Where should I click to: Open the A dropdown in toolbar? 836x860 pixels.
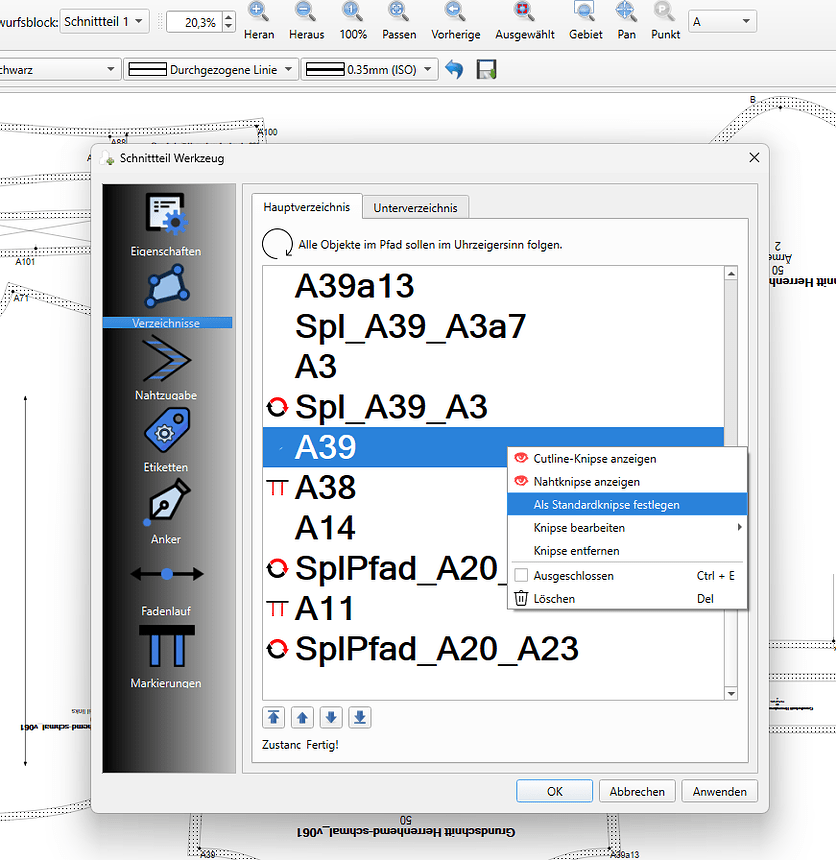722,22
